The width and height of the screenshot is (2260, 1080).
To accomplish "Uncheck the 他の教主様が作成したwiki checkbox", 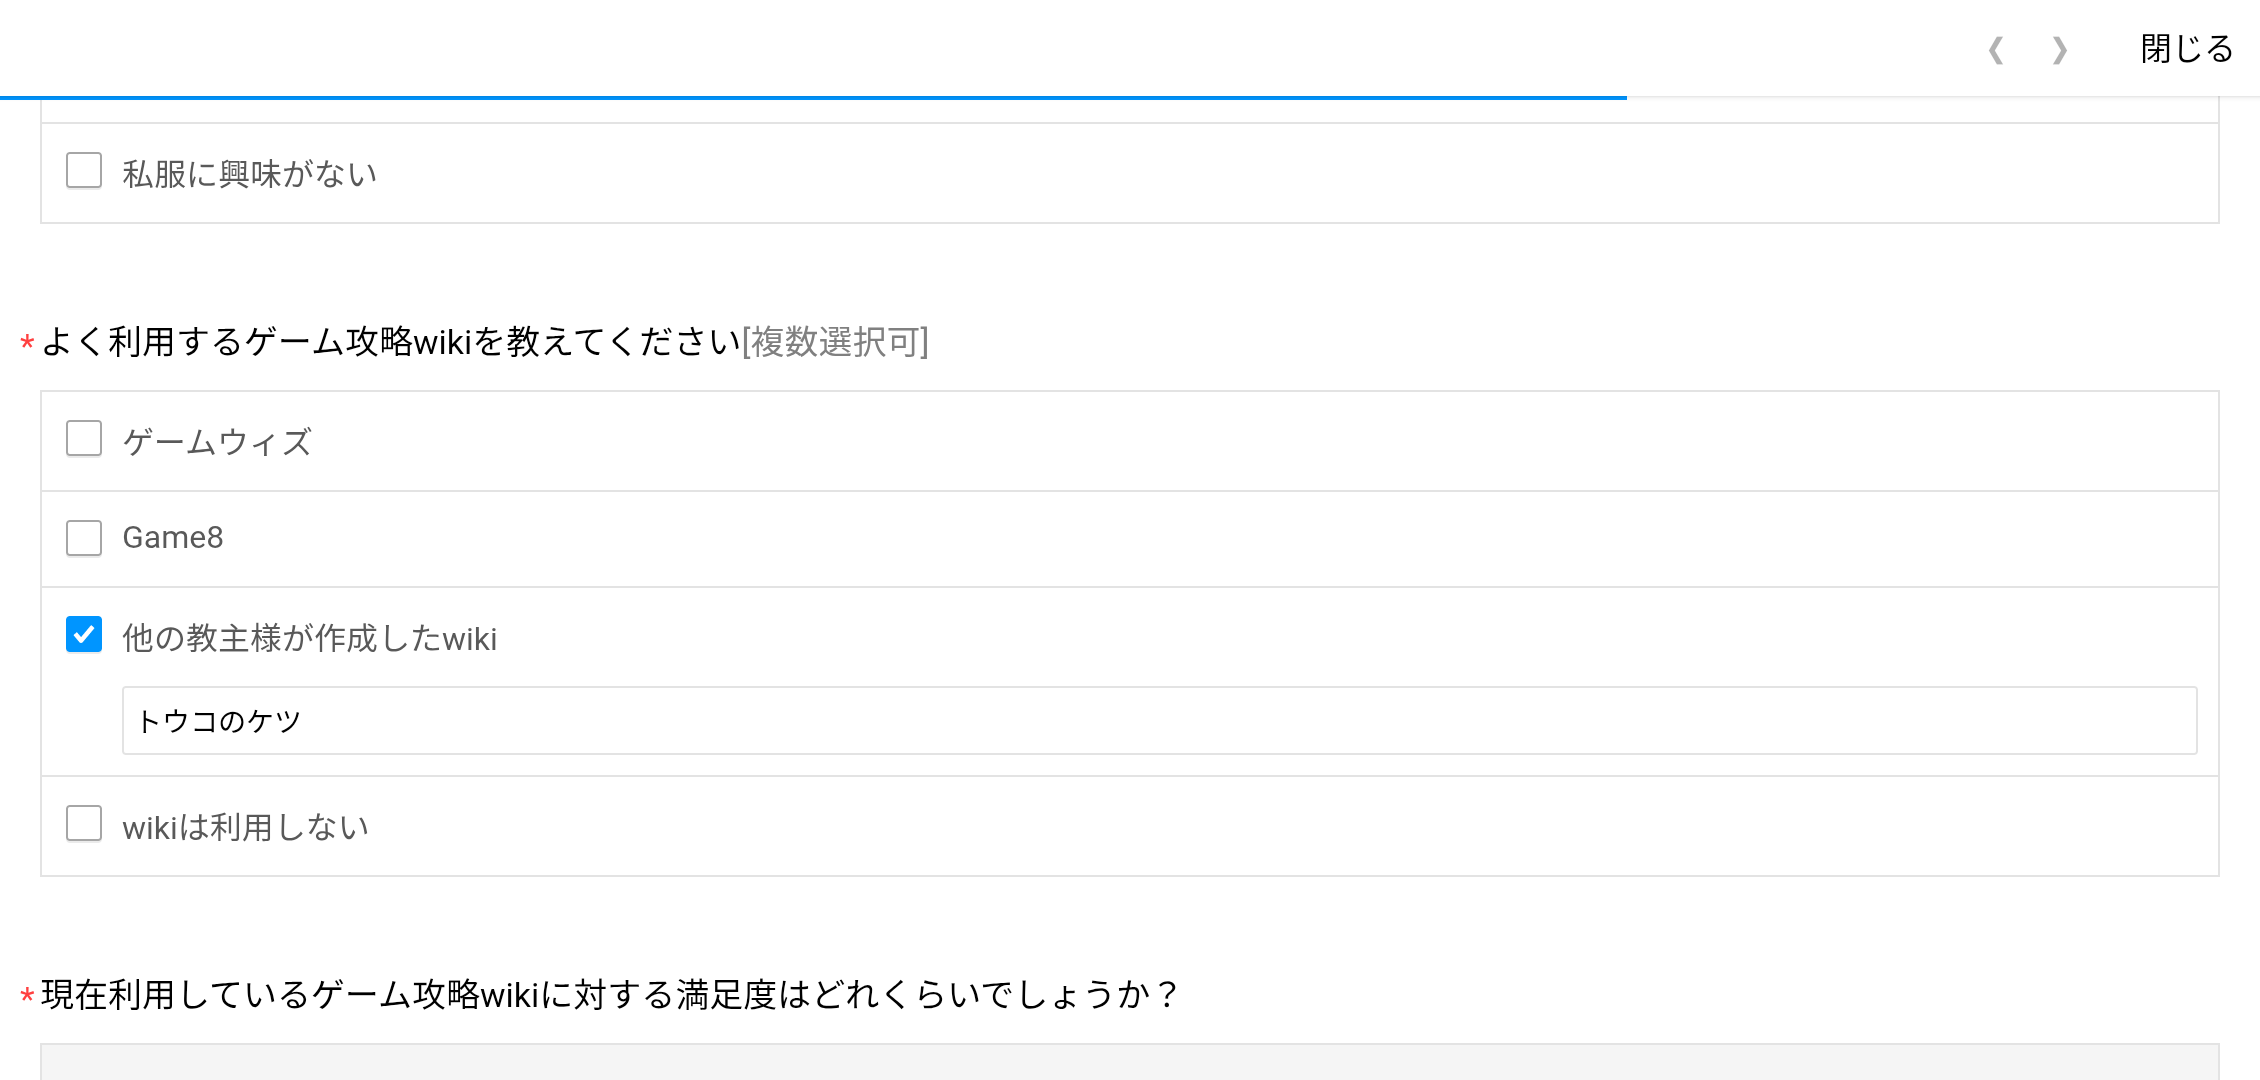I will (x=84, y=635).
